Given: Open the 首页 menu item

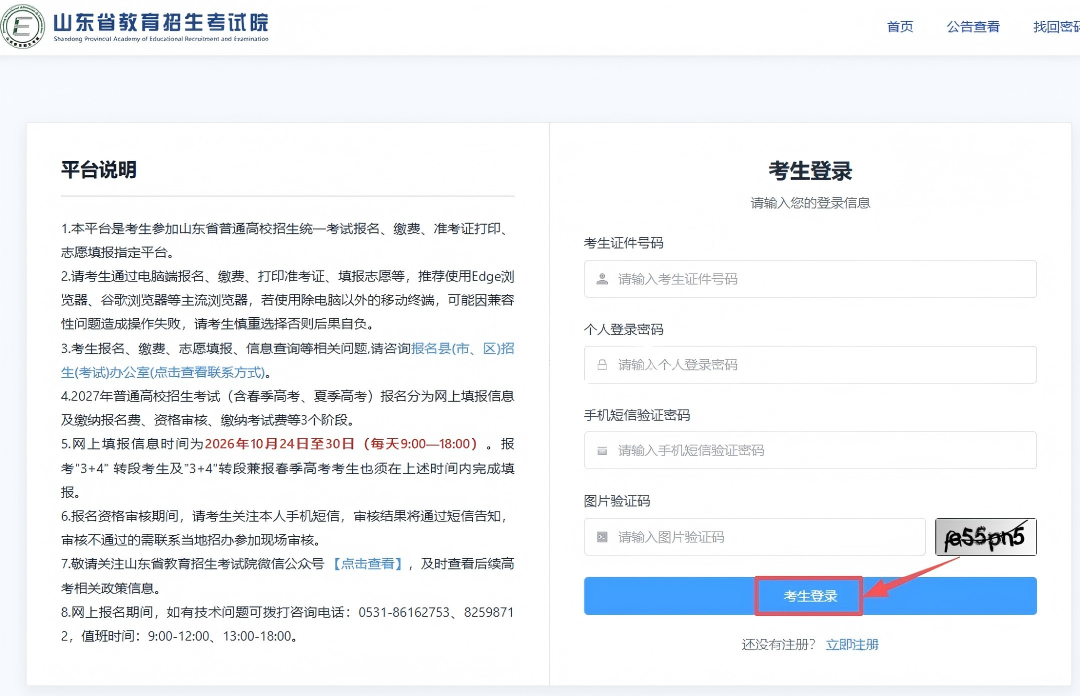Looking at the screenshot, I should click(900, 27).
